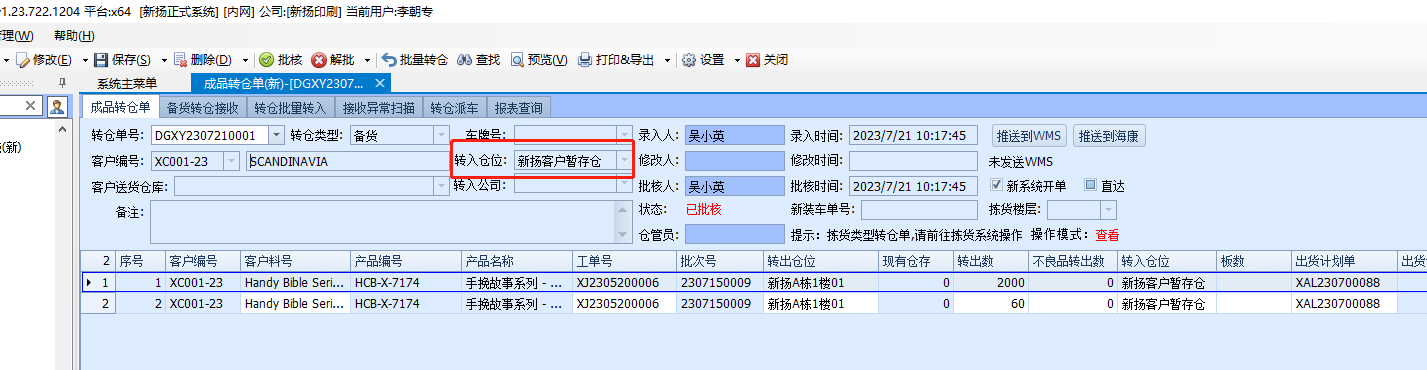Click the 转出数 cell showing 2000
Viewport: 1427px width, 370px height.
[990, 283]
